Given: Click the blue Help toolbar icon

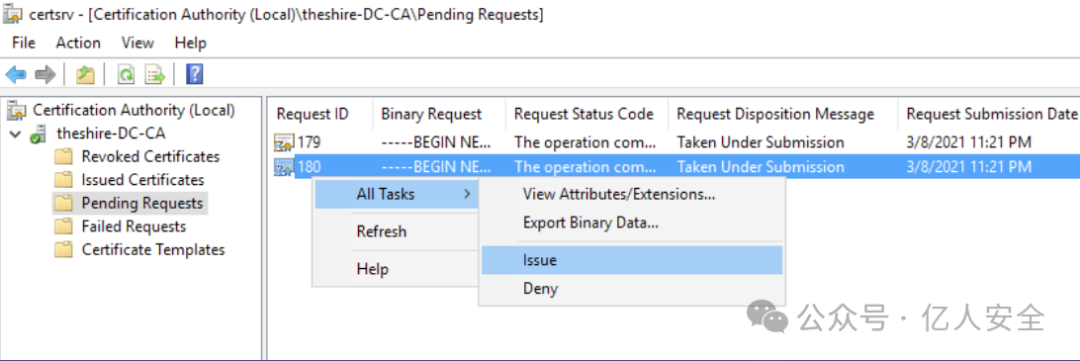Looking at the screenshot, I should (195, 74).
